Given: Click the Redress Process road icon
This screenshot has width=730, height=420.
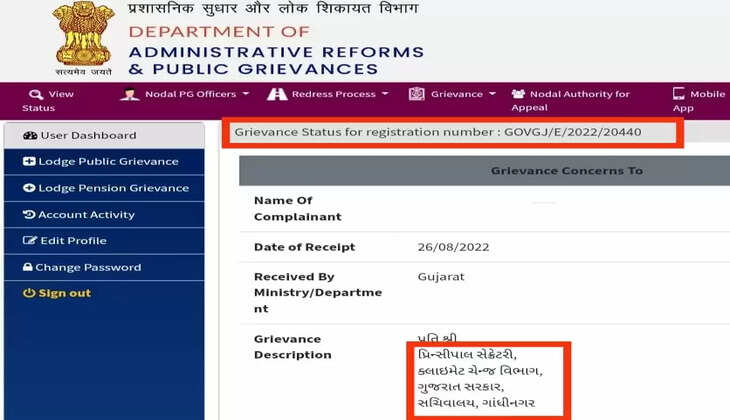Looking at the screenshot, I should click(277, 94).
